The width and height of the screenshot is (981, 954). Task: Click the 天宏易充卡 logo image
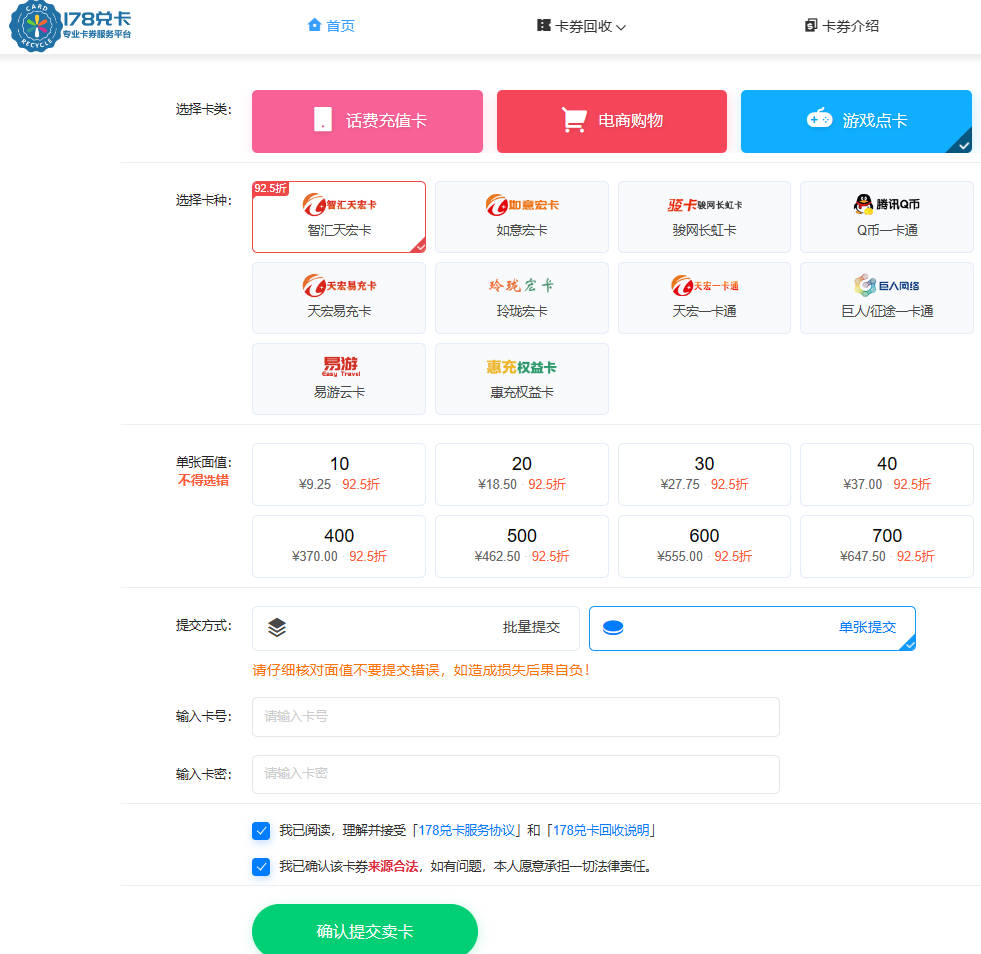[339, 285]
